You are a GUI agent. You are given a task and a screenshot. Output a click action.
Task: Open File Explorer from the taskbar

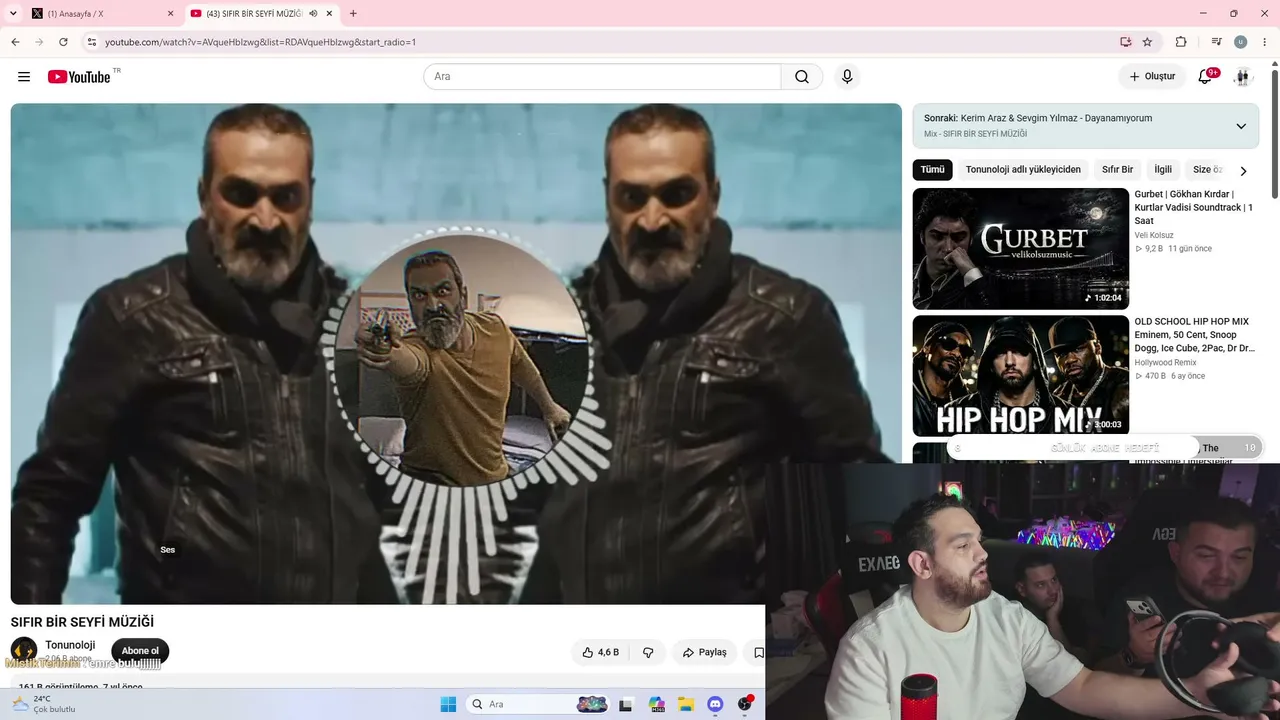click(686, 704)
